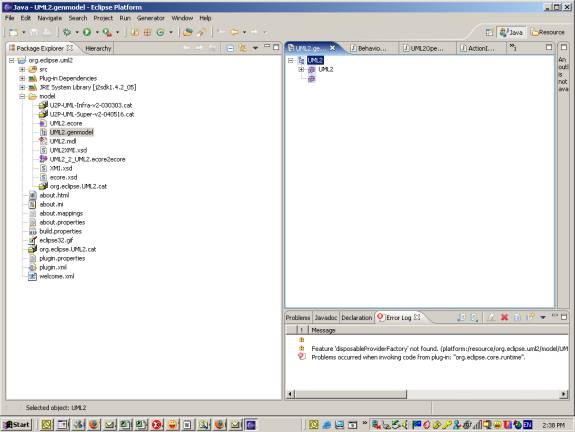Select UML2_2_UML2.ecore2ecore file
The image size is (575, 432).
[87, 159]
